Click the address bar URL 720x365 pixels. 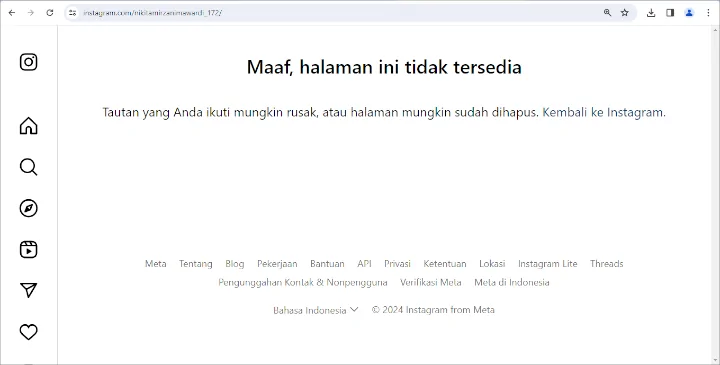(x=153, y=13)
